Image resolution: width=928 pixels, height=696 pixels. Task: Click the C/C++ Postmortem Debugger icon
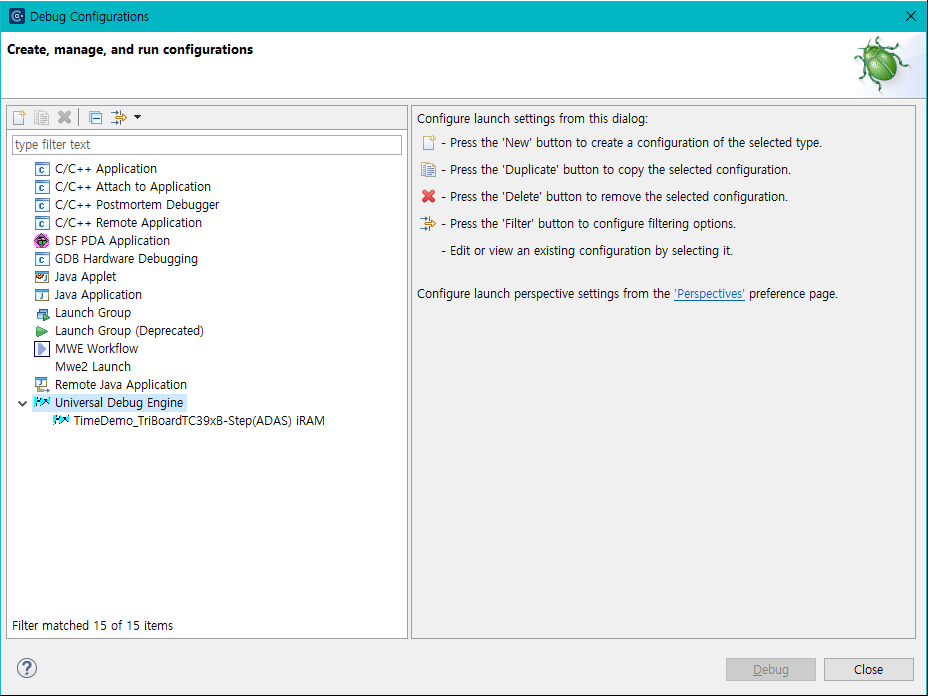[x=41, y=205]
